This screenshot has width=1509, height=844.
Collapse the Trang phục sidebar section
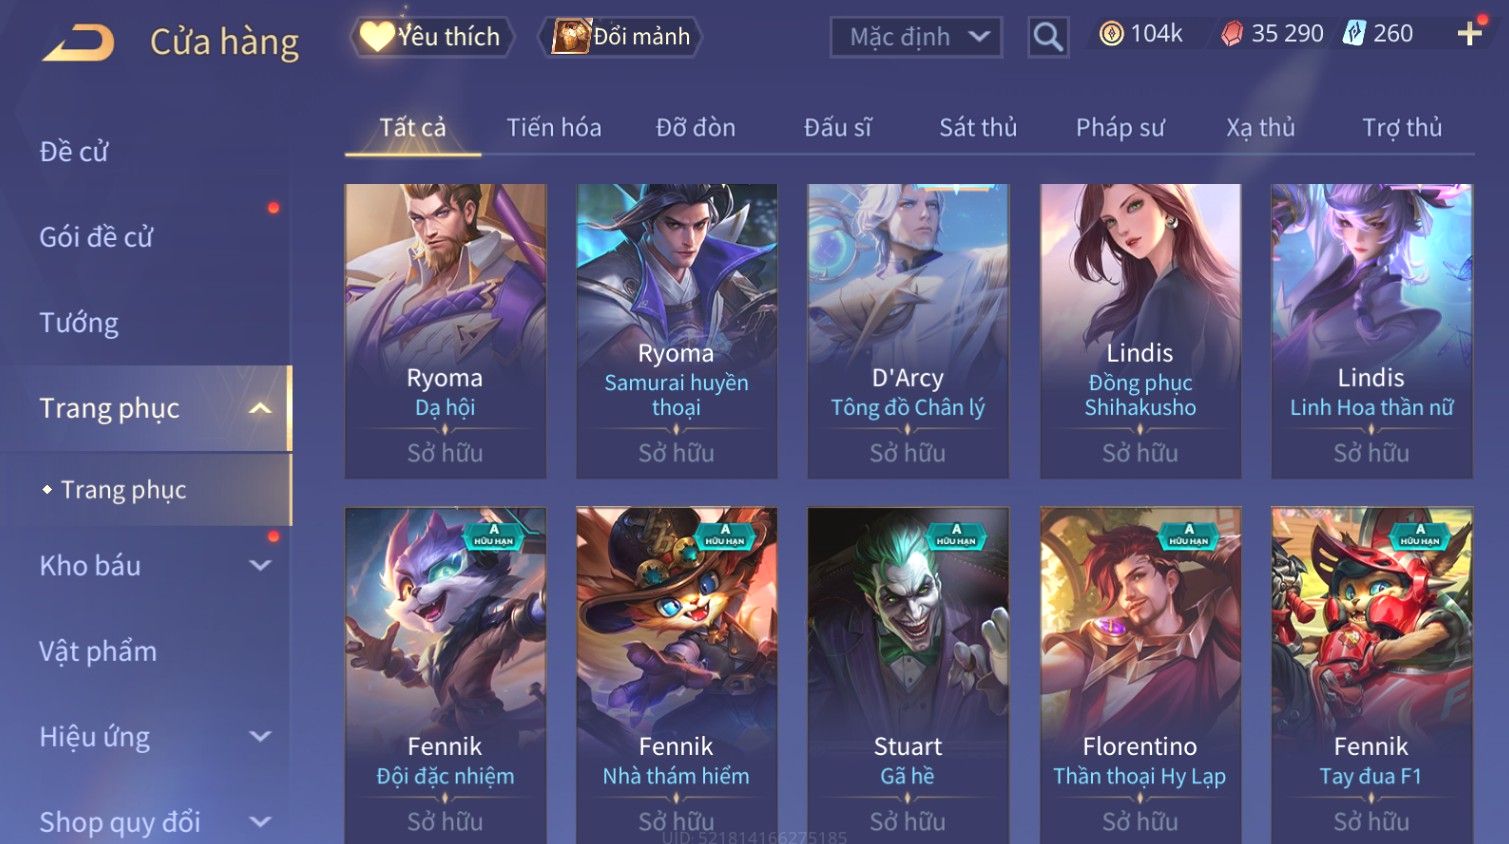pyautogui.click(x=260, y=408)
